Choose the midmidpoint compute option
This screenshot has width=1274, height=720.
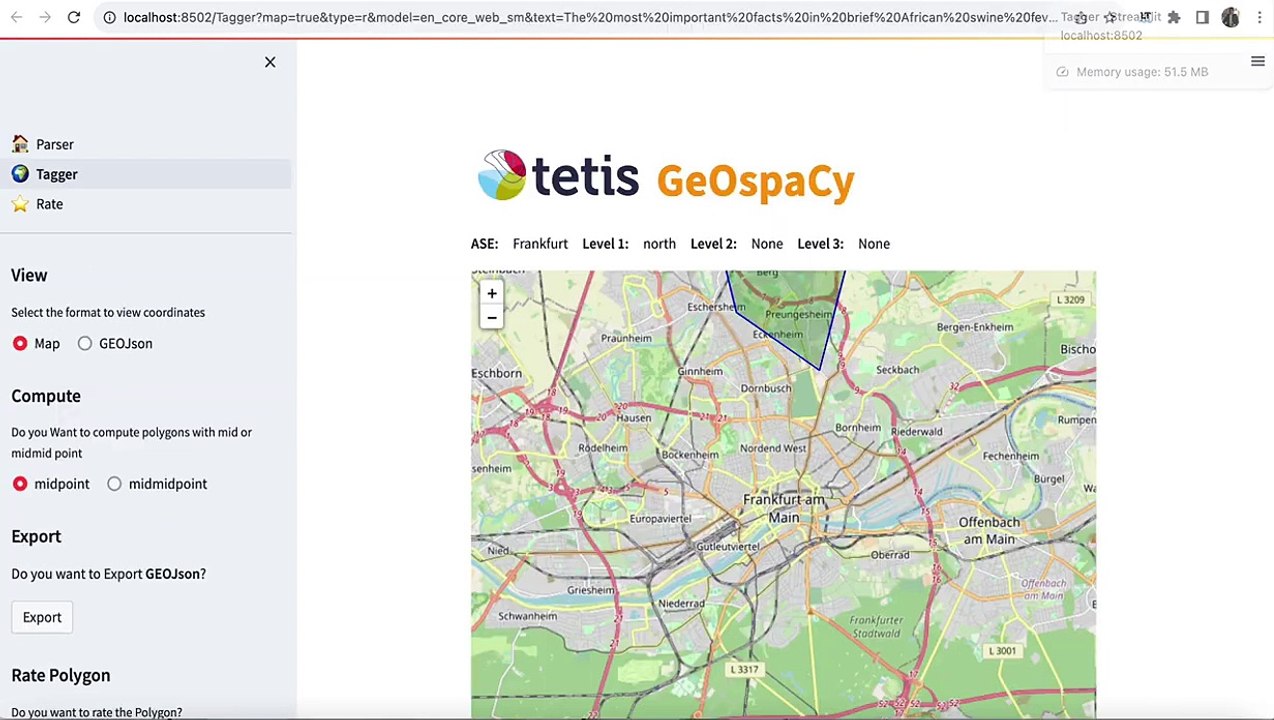pos(114,483)
